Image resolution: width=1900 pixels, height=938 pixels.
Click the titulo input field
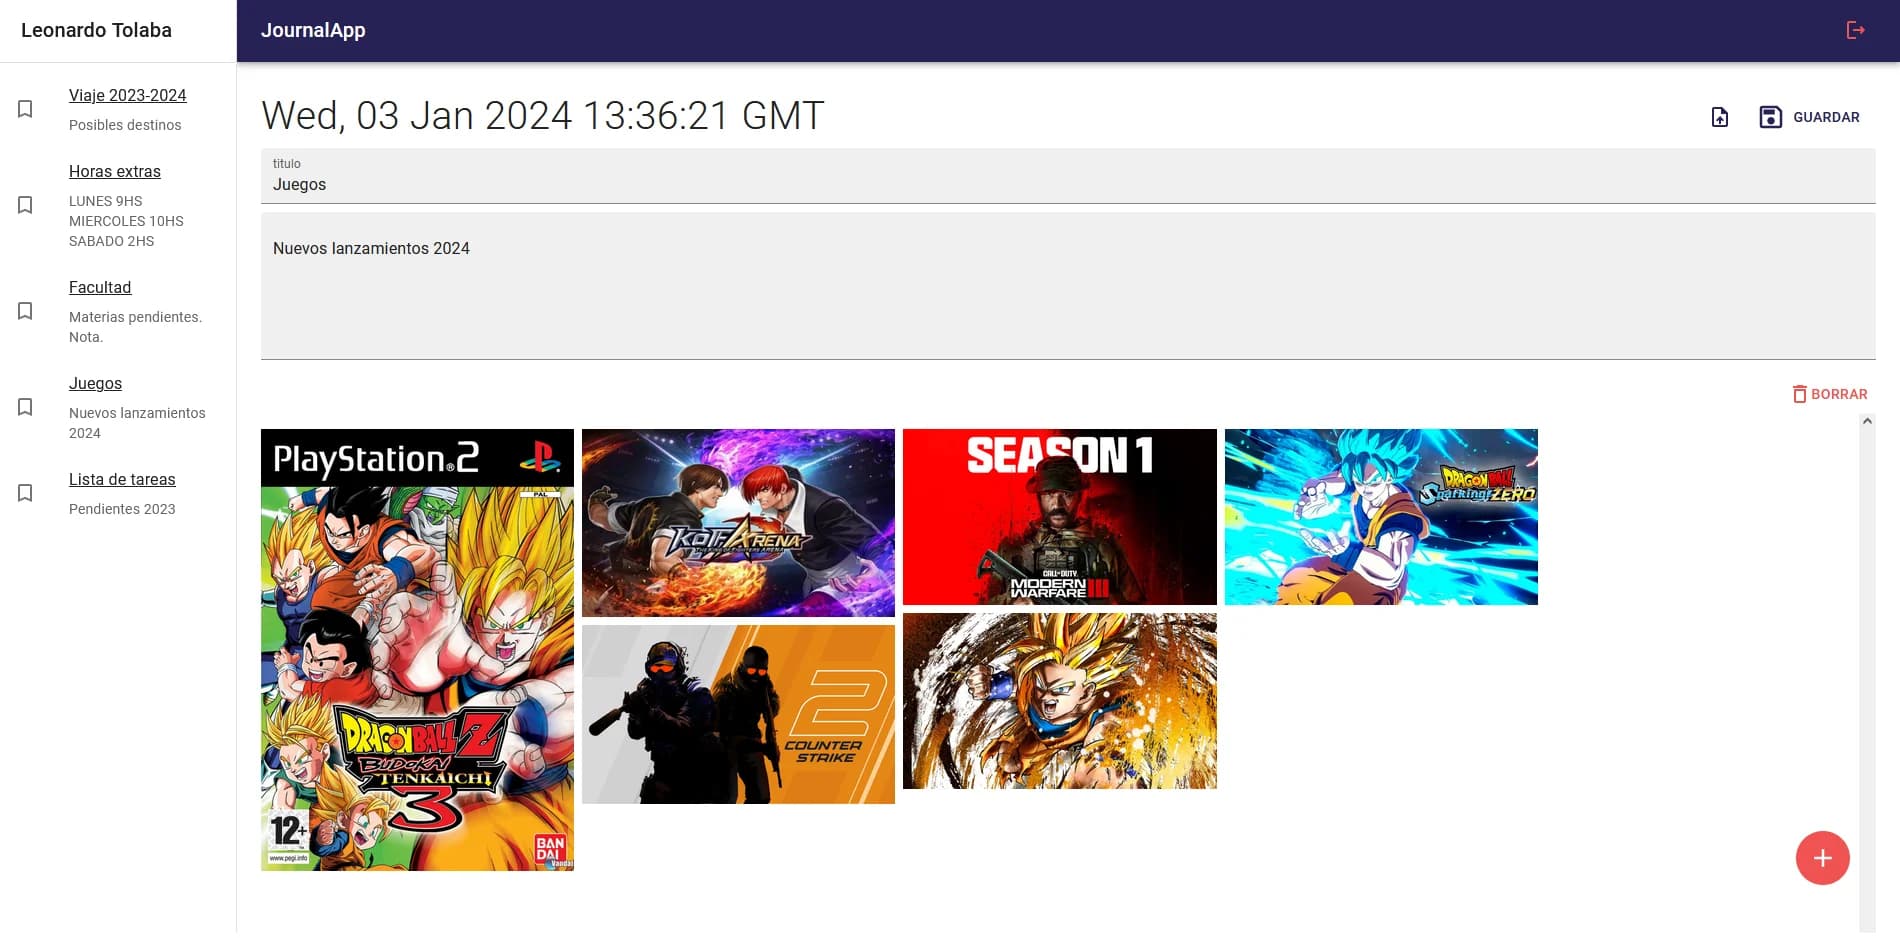coord(1068,177)
